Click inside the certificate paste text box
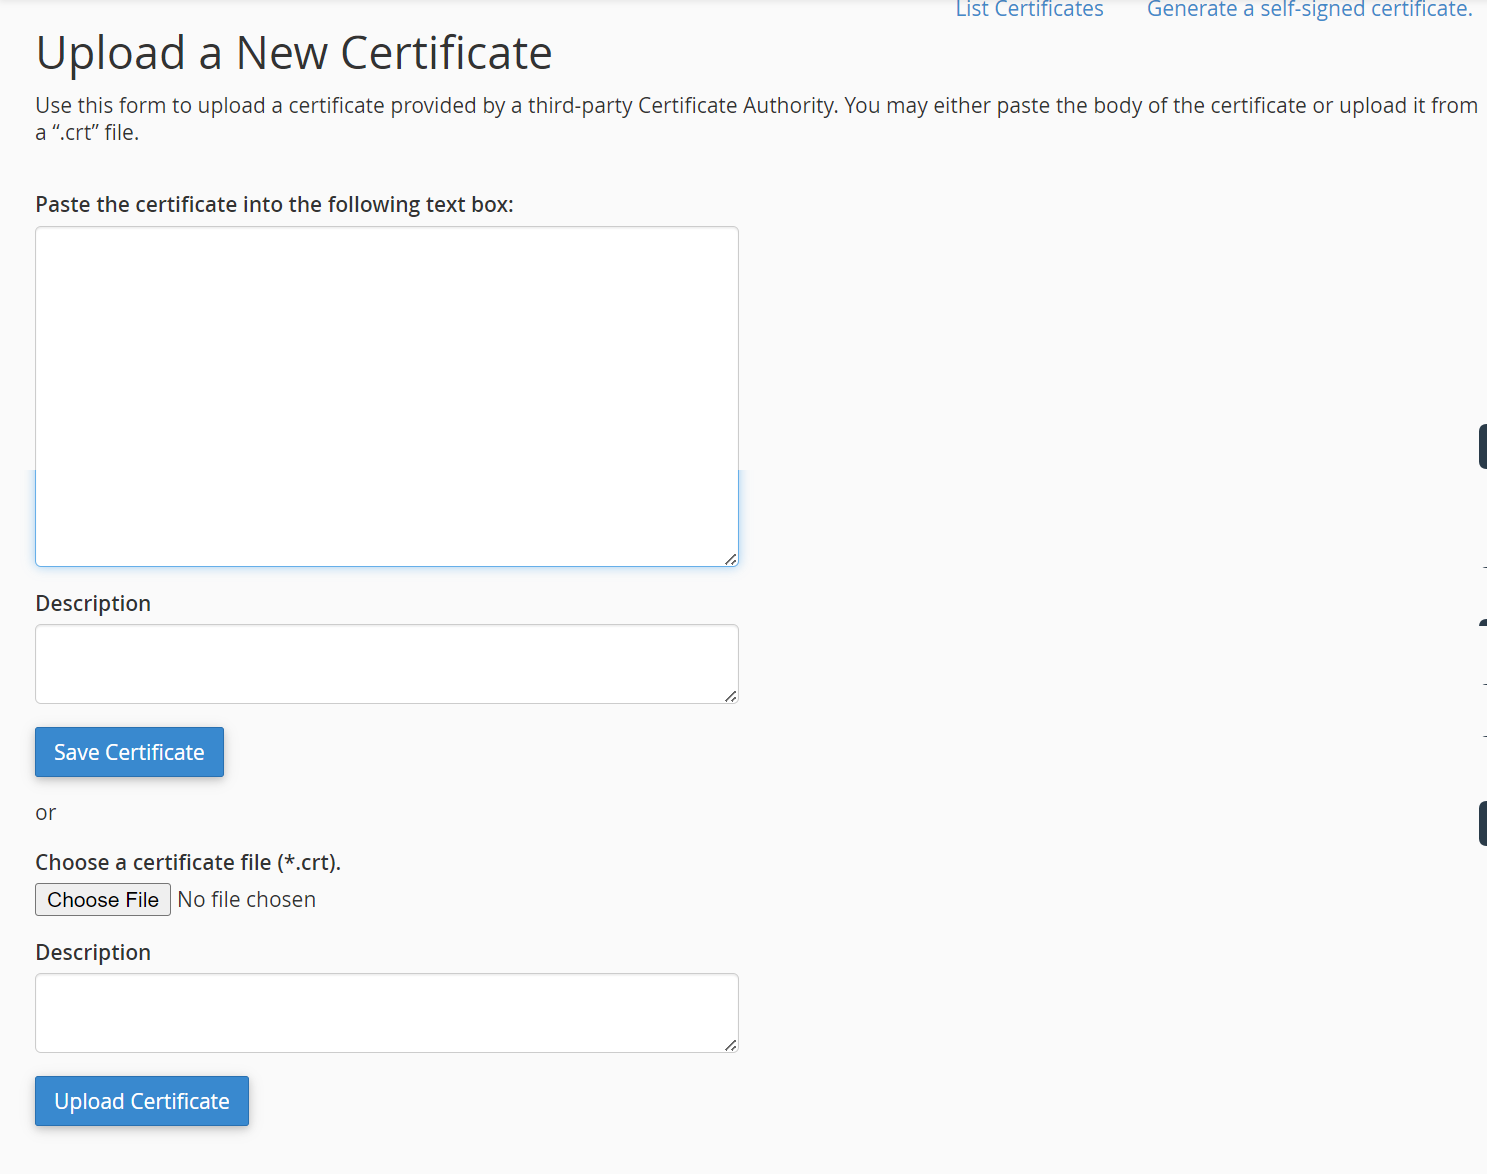The width and height of the screenshot is (1487, 1174). point(386,395)
